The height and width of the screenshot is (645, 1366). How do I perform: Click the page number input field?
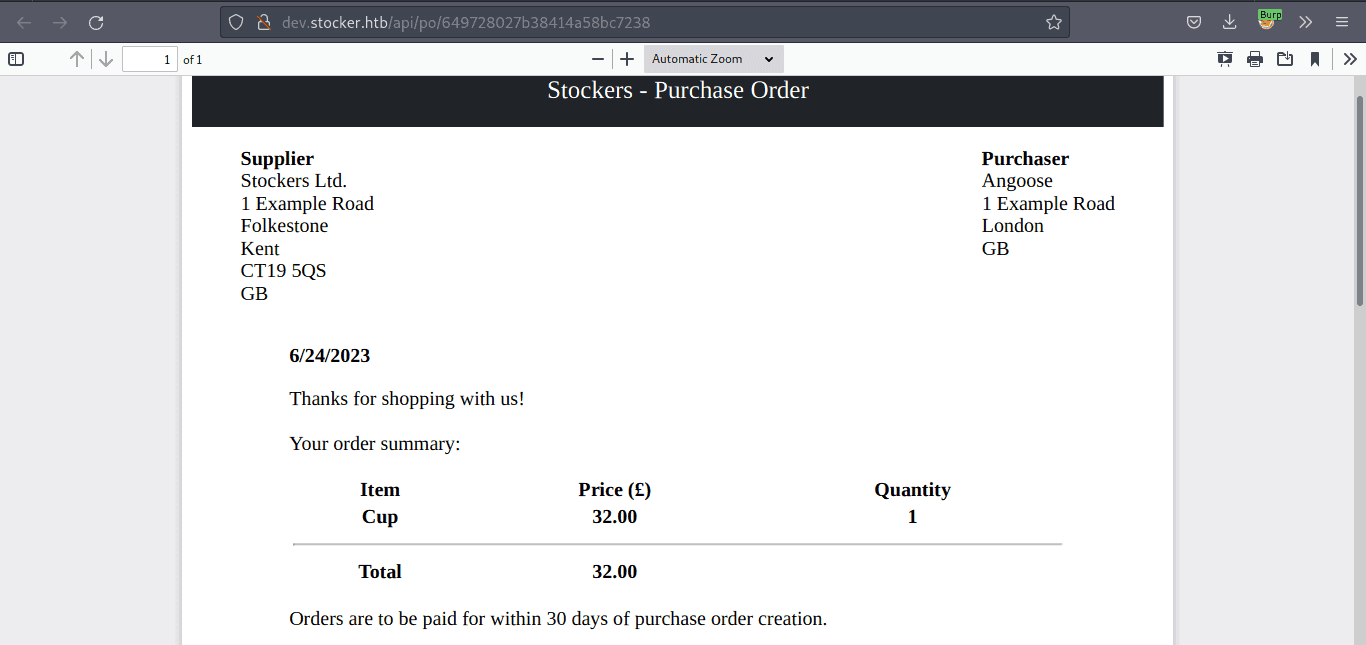(149, 59)
